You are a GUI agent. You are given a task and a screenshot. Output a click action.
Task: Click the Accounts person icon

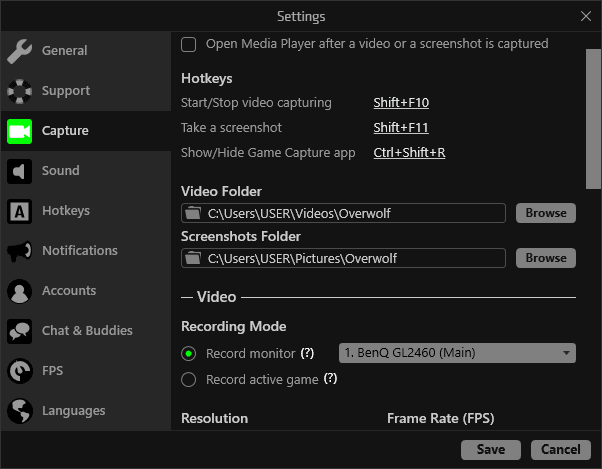20,291
